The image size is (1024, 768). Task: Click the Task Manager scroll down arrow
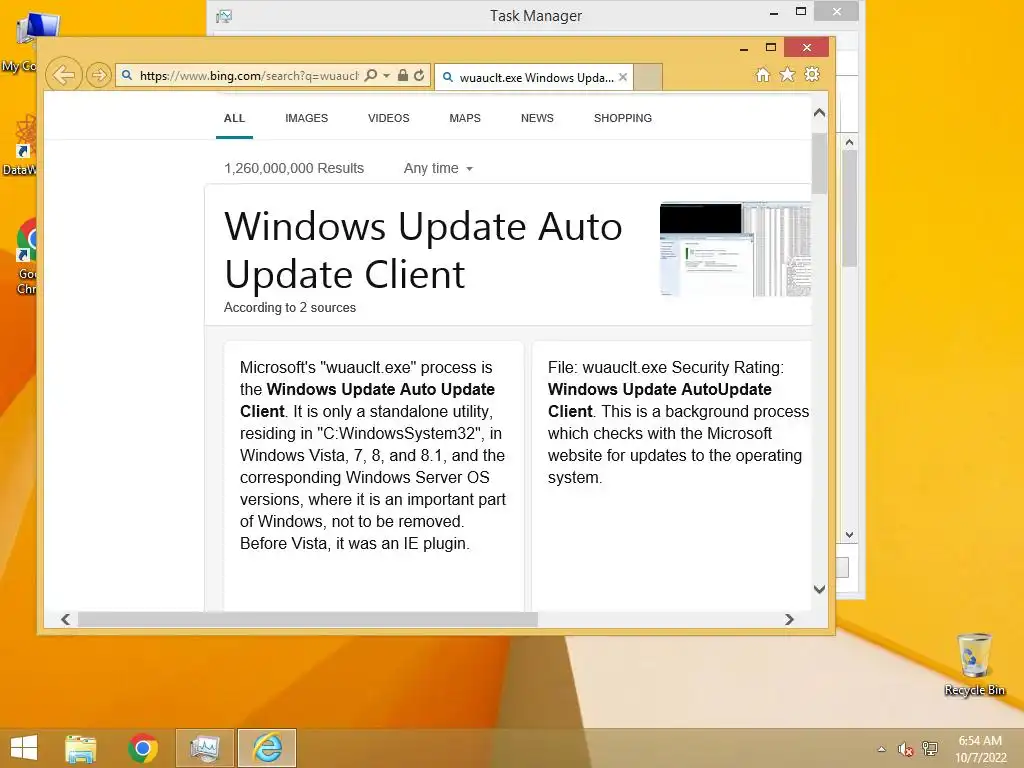pyautogui.click(x=849, y=535)
